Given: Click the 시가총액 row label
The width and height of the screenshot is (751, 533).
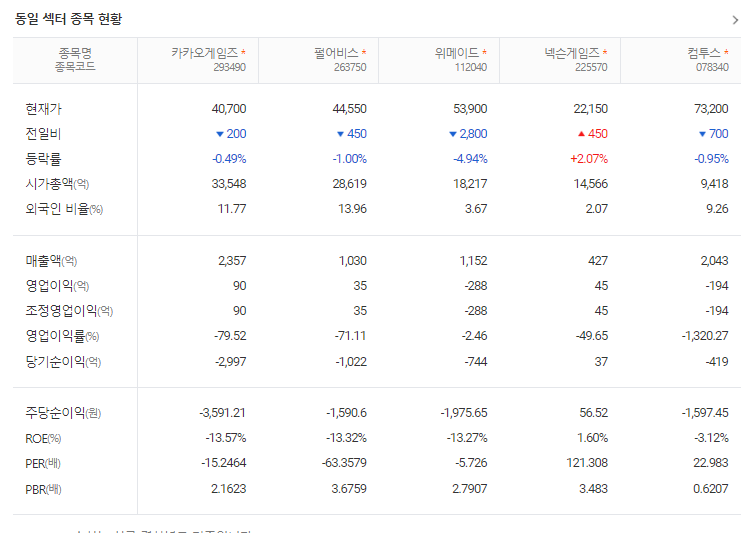Looking at the screenshot, I should pyautogui.click(x=57, y=184).
